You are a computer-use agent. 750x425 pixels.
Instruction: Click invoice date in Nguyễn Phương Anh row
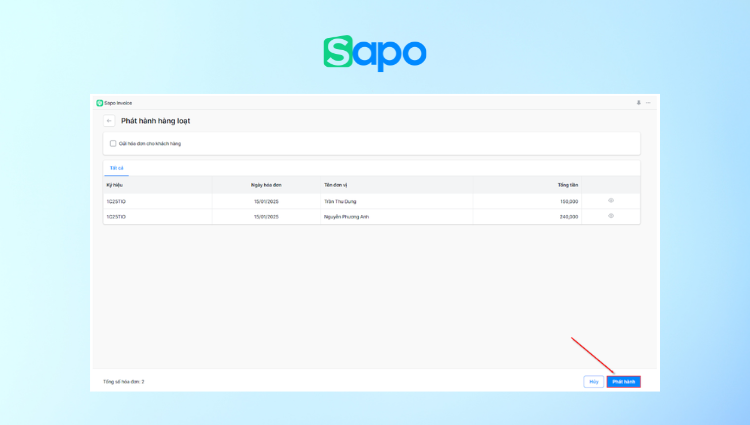point(266,217)
